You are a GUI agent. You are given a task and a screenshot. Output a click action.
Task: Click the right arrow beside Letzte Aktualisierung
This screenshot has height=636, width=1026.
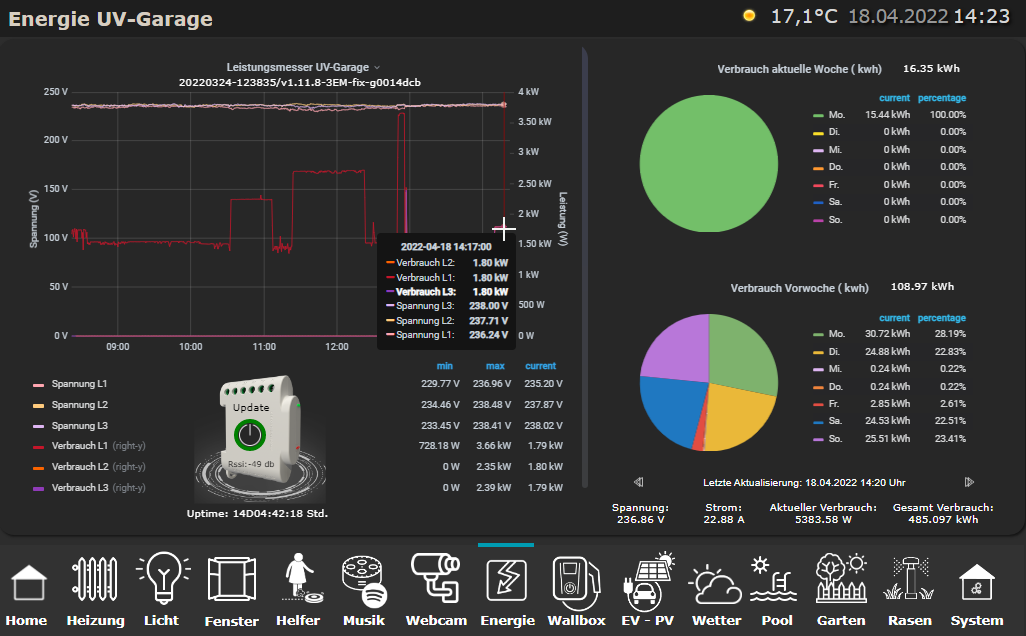968,481
